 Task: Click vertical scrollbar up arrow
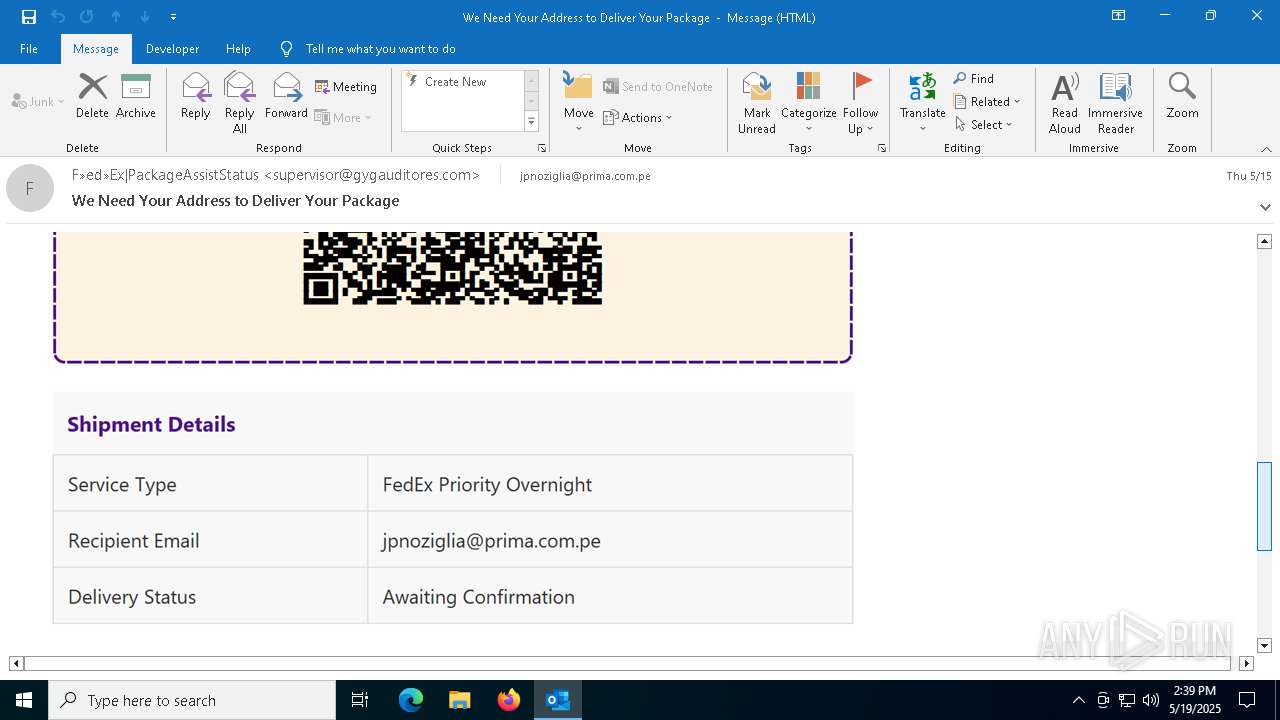click(1264, 241)
